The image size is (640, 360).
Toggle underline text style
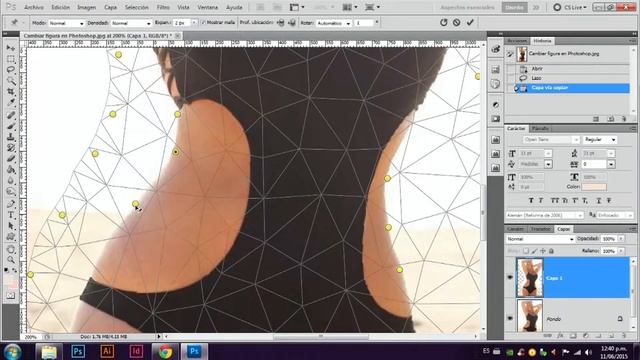point(598,200)
